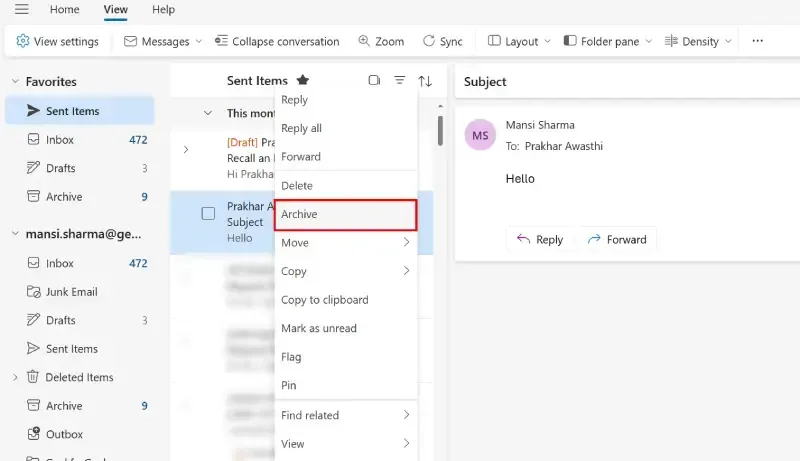Click the Hello message body text

point(520,178)
